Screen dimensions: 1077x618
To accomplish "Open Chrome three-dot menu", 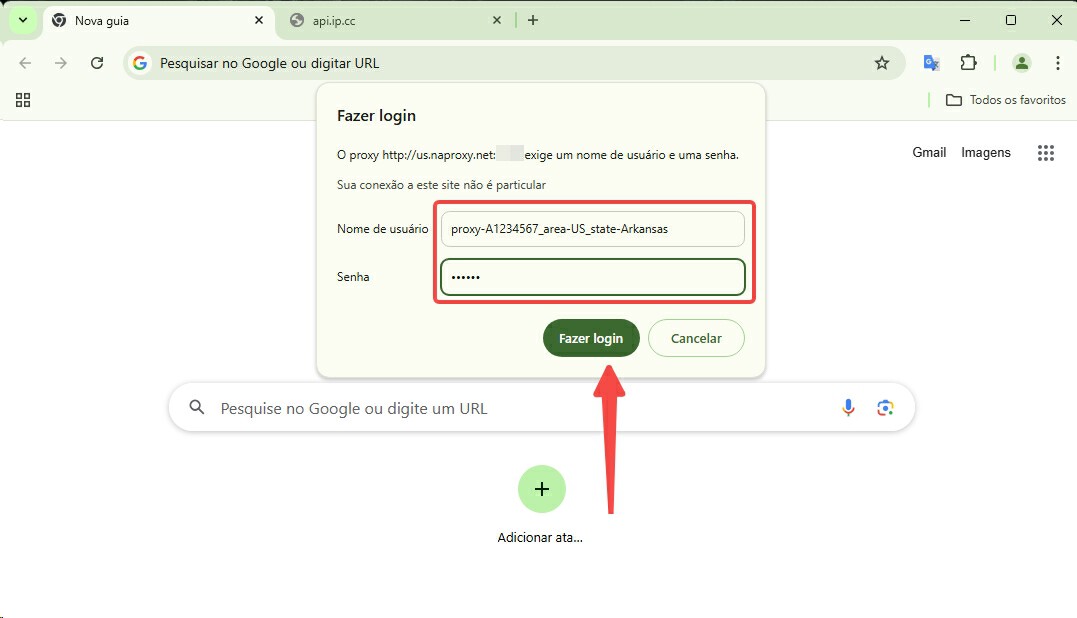I will point(1058,63).
